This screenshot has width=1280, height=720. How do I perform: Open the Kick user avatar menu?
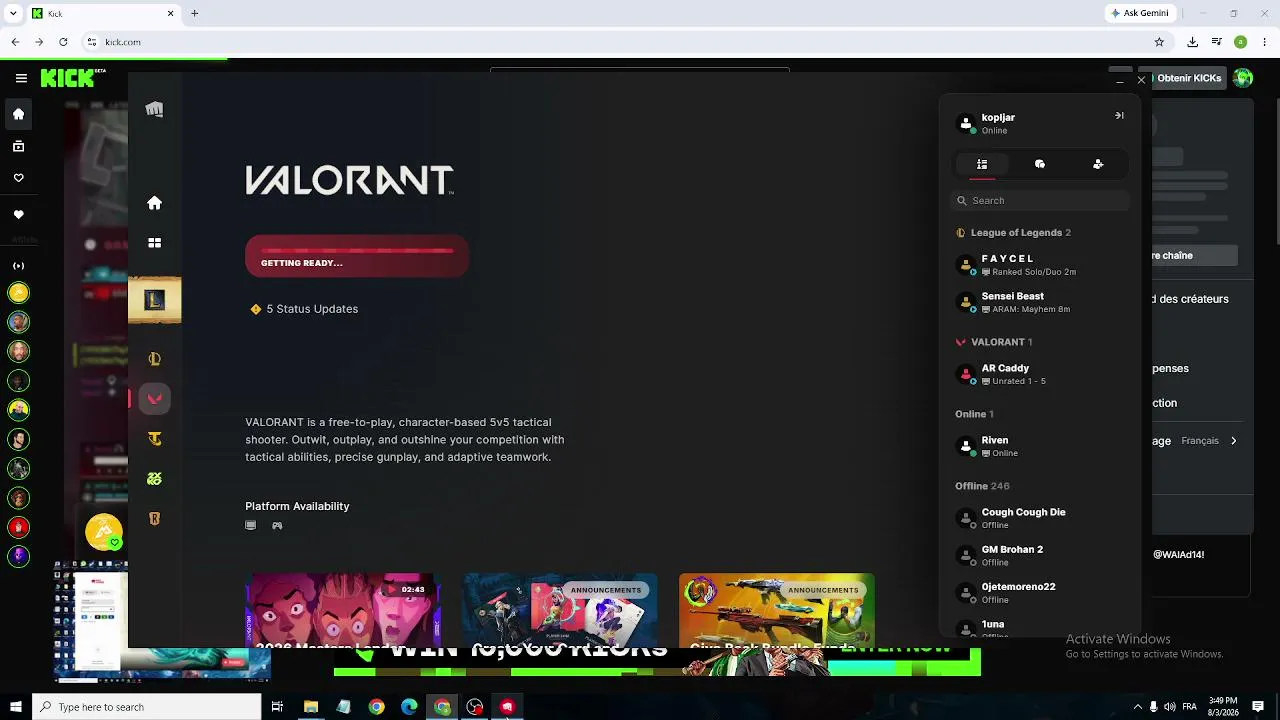click(1243, 78)
